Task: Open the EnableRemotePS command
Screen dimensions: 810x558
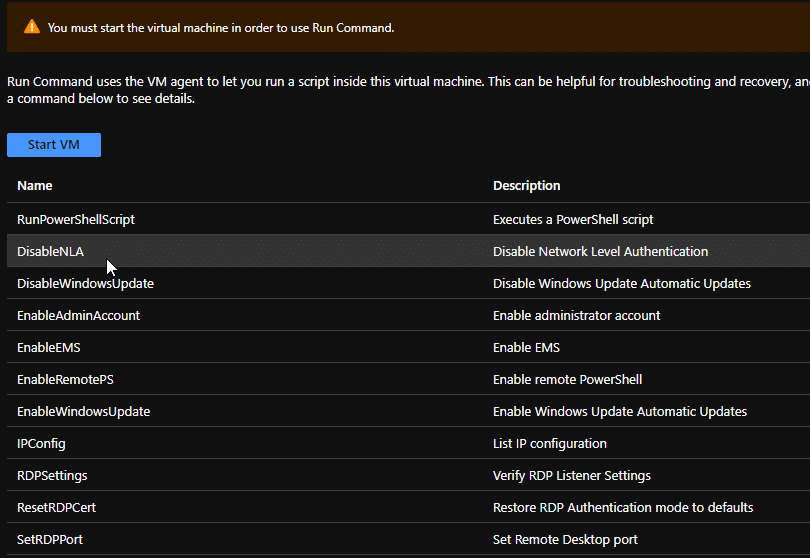Action: coord(65,380)
